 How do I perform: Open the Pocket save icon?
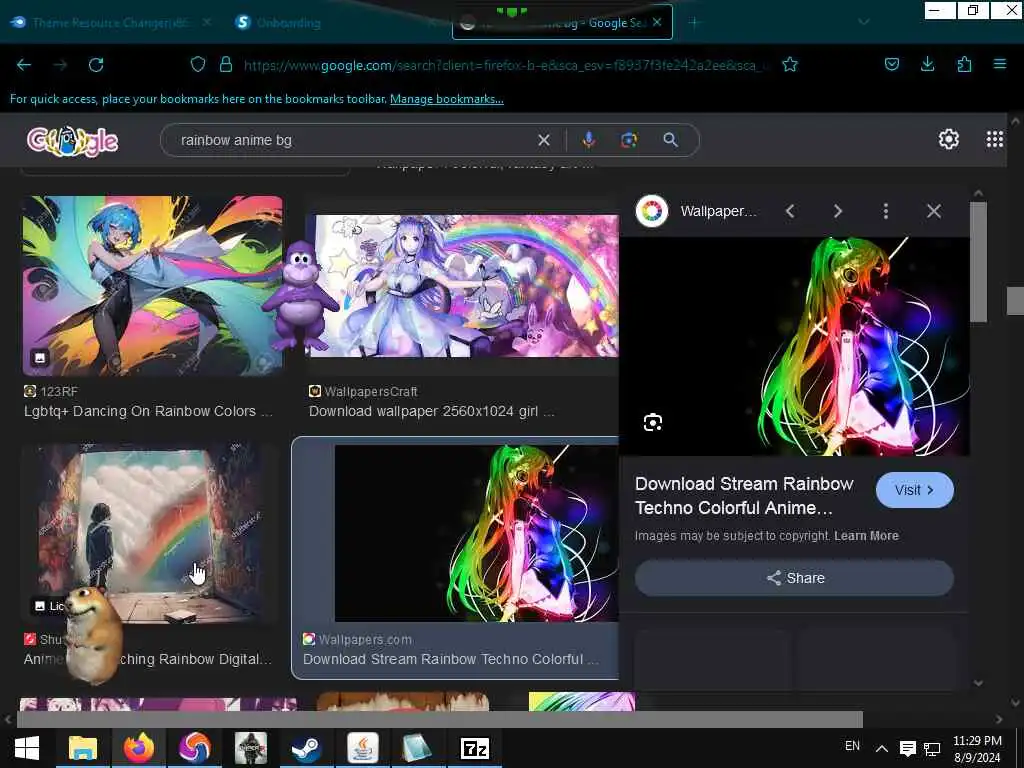coord(892,64)
